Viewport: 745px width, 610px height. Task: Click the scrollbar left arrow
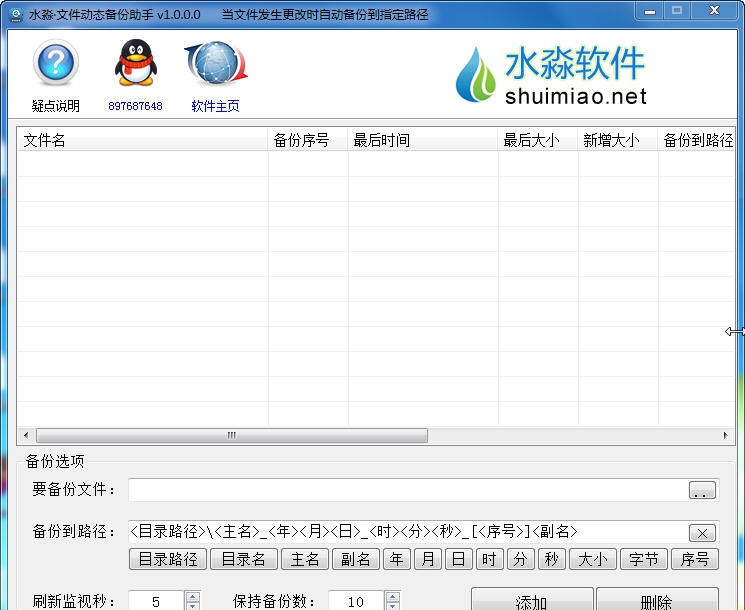pyautogui.click(x=26, y=435)
